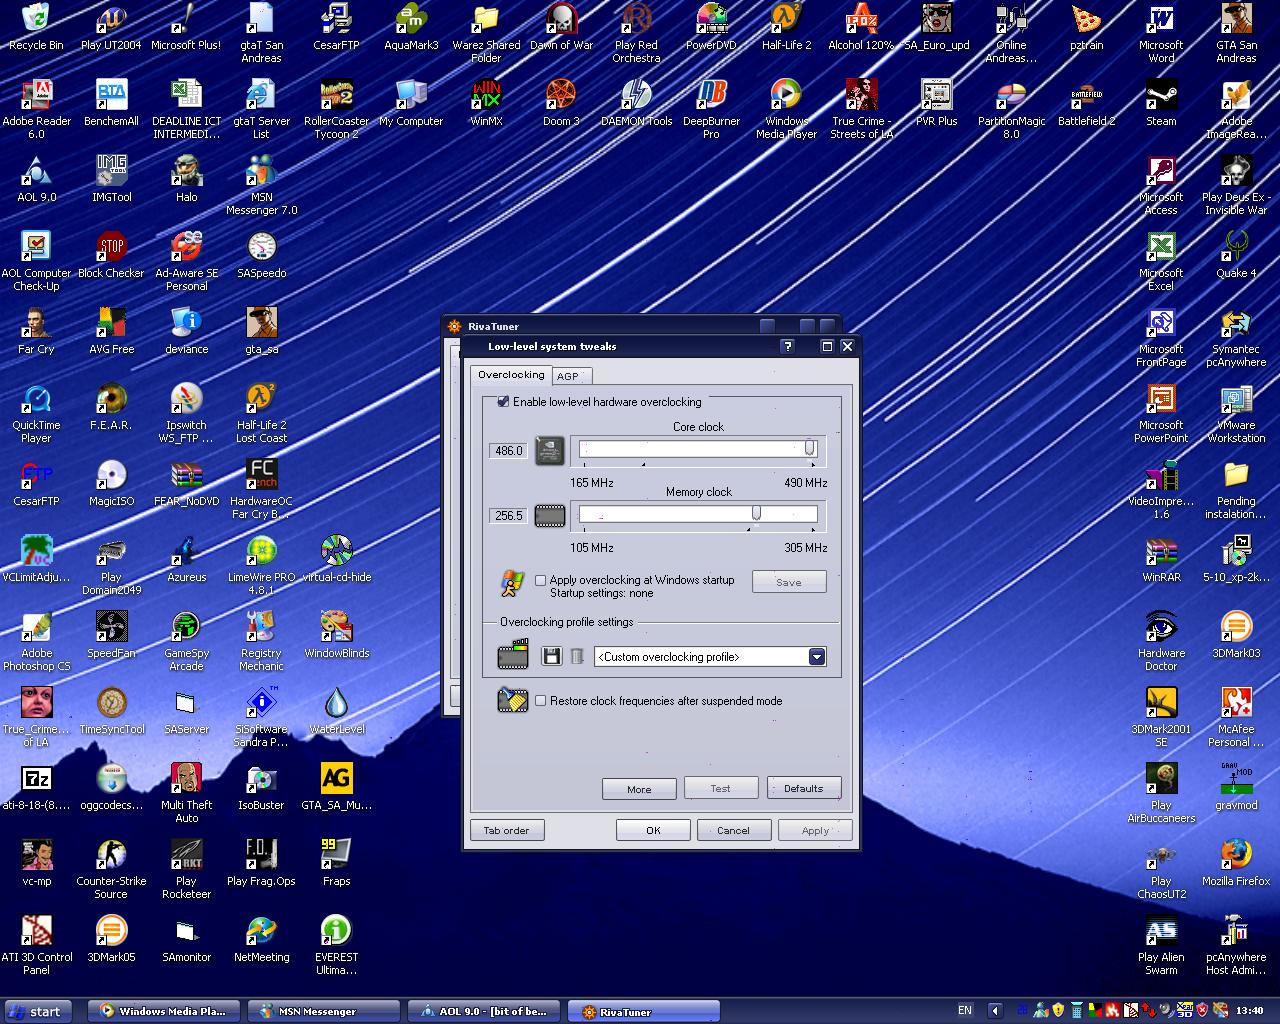Click the More button
1280x1024 pixels.
point(639,789)
